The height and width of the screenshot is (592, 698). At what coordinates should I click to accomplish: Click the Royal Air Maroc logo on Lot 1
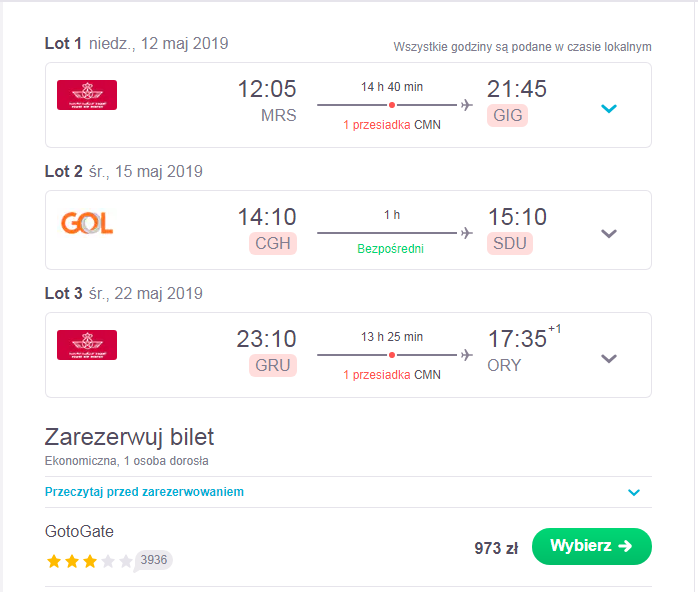(87, 95)
